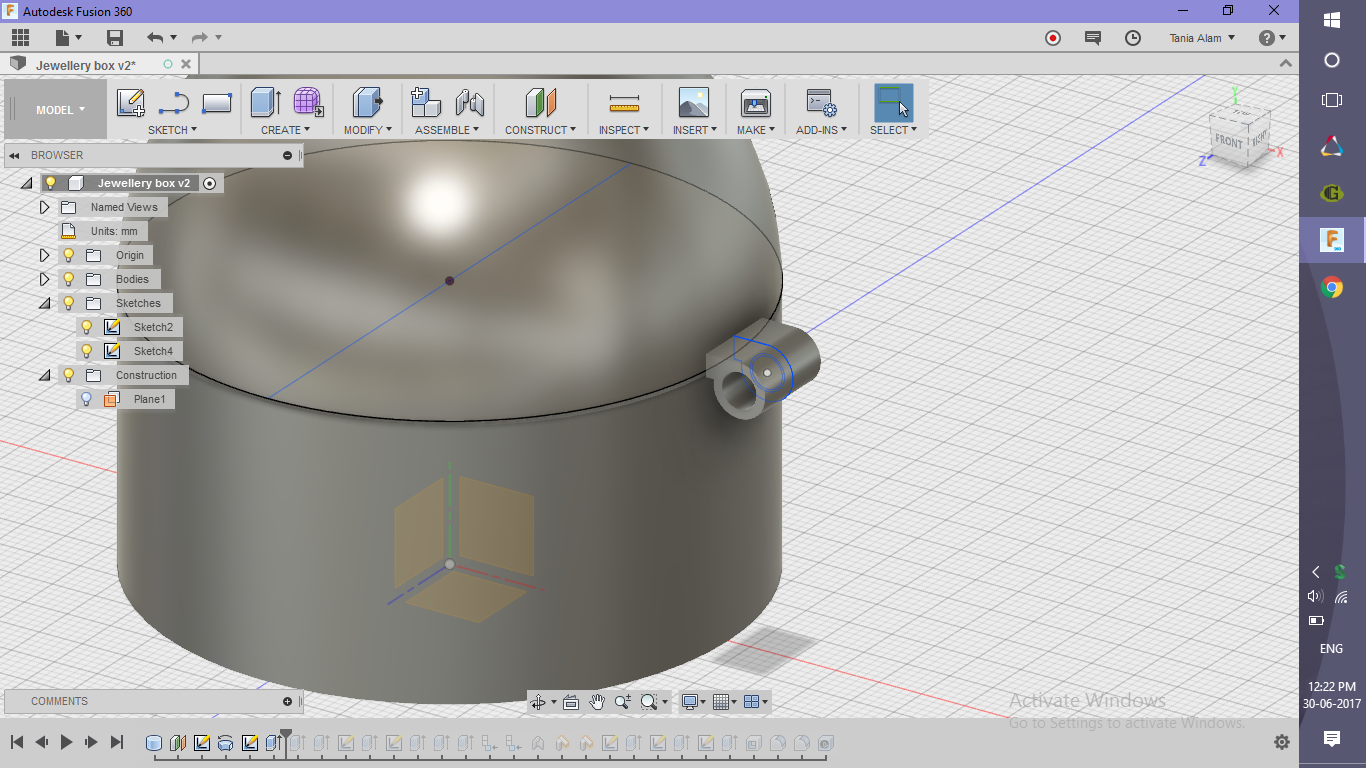The width and height of the screenshot is (1366, 768).
Task: Close the Jewellery box v2 tab
Action: tap(185, 64)
